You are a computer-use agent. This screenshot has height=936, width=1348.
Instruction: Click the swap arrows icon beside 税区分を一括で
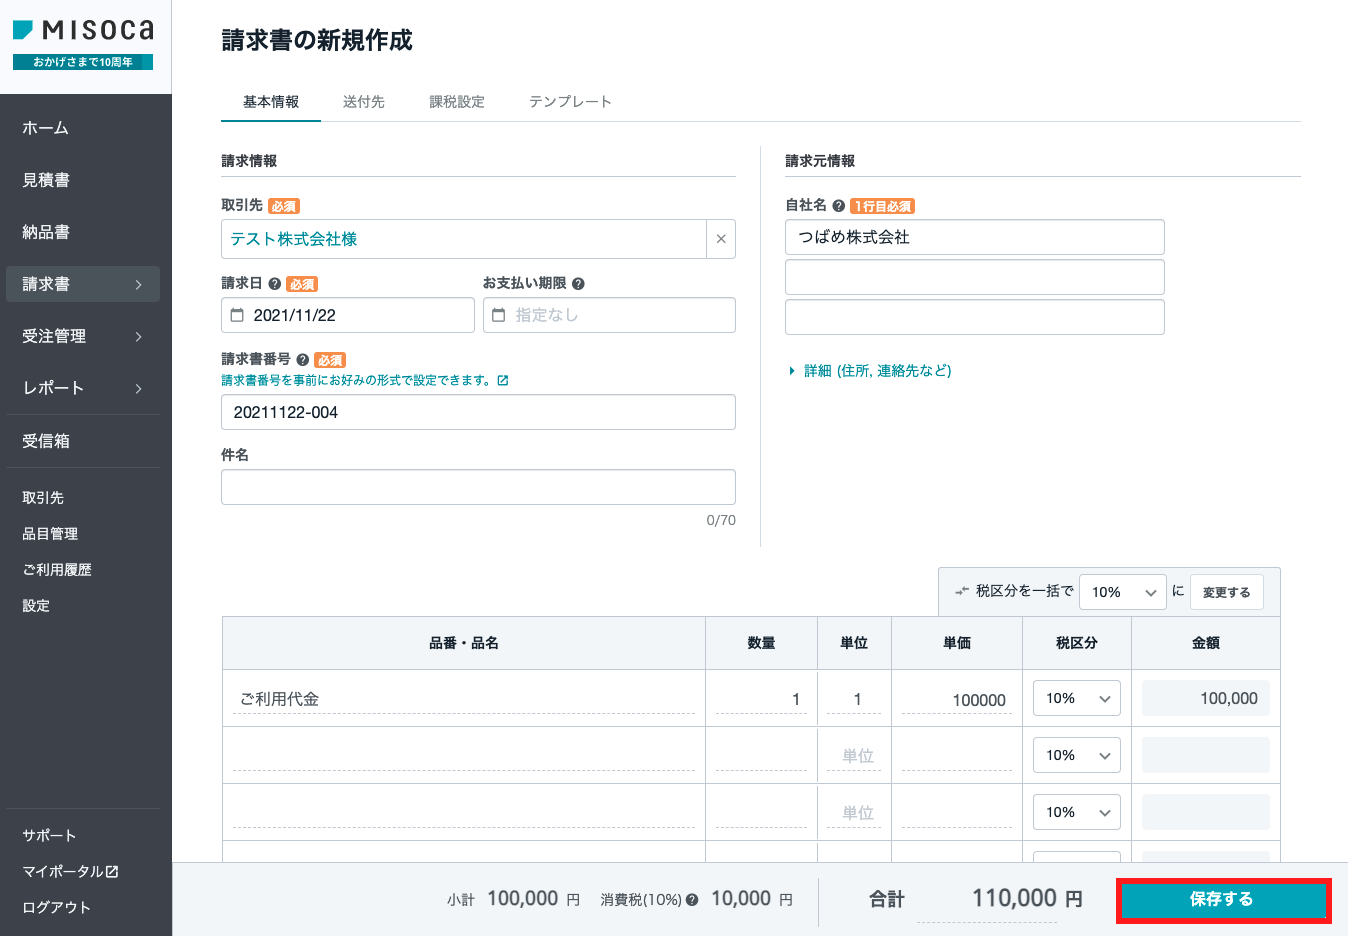coord(962,591)
